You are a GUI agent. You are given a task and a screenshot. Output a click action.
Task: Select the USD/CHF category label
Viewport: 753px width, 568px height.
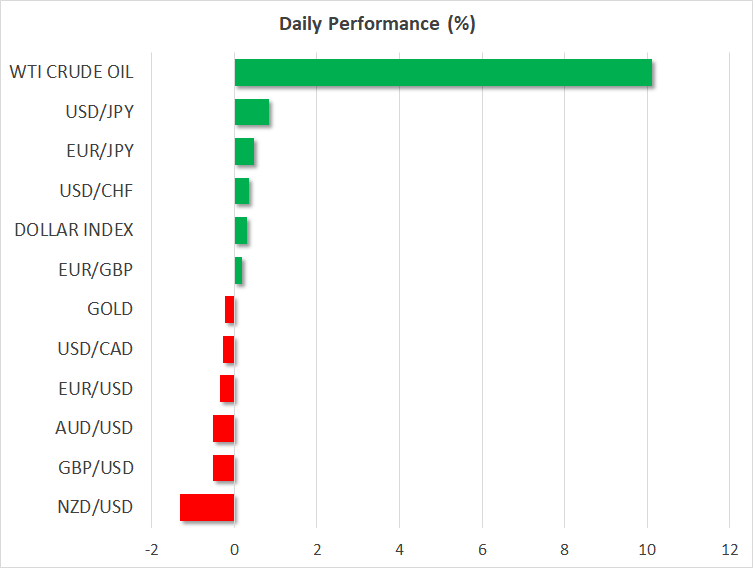96,190
